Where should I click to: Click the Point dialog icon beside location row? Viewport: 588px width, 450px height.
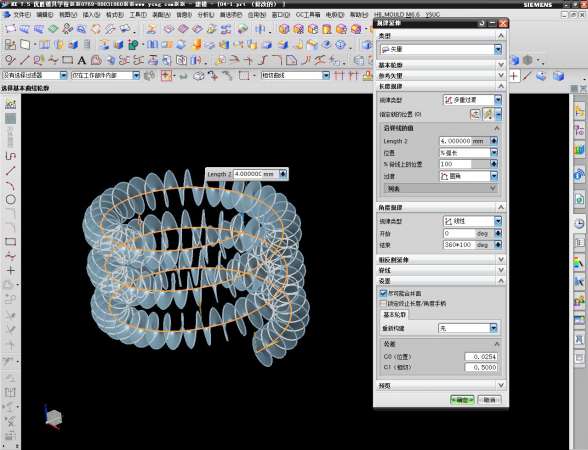pyautogui.click(x=475, y=114)
